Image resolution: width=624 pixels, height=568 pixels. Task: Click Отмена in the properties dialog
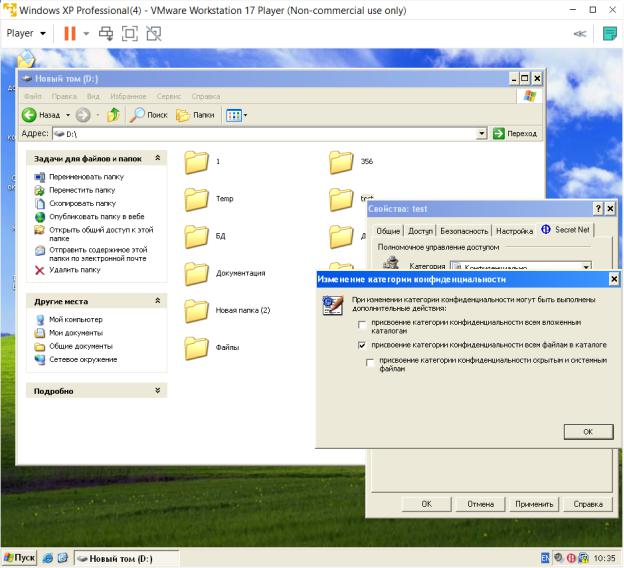480,504
